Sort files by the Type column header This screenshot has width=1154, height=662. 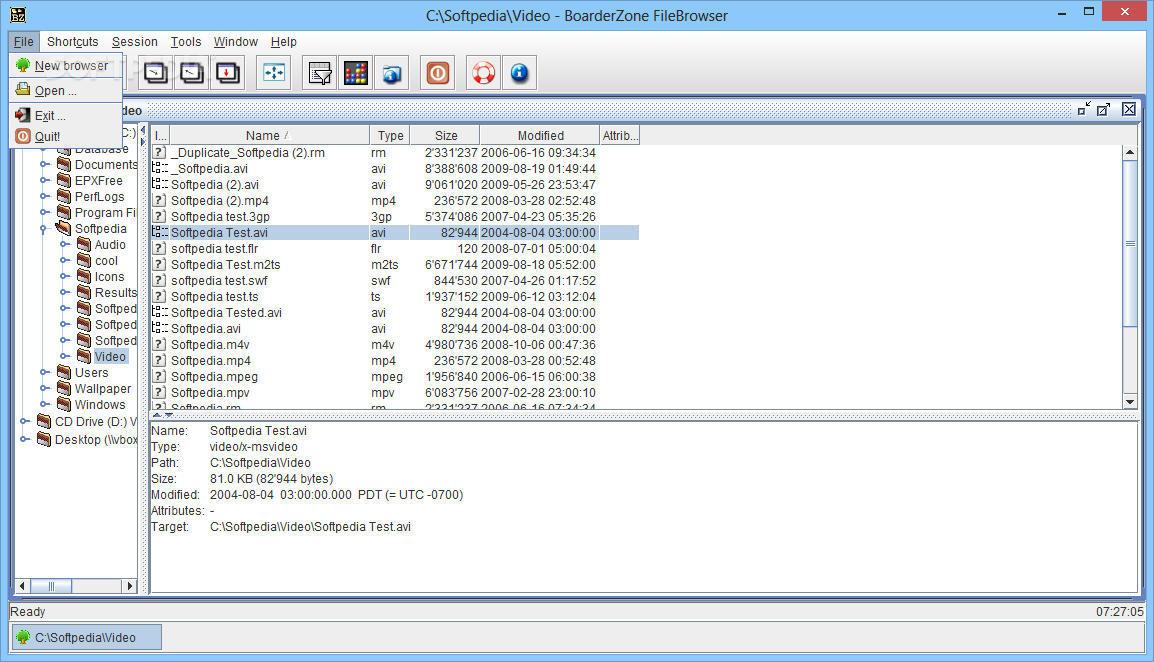tap(390, 135)
